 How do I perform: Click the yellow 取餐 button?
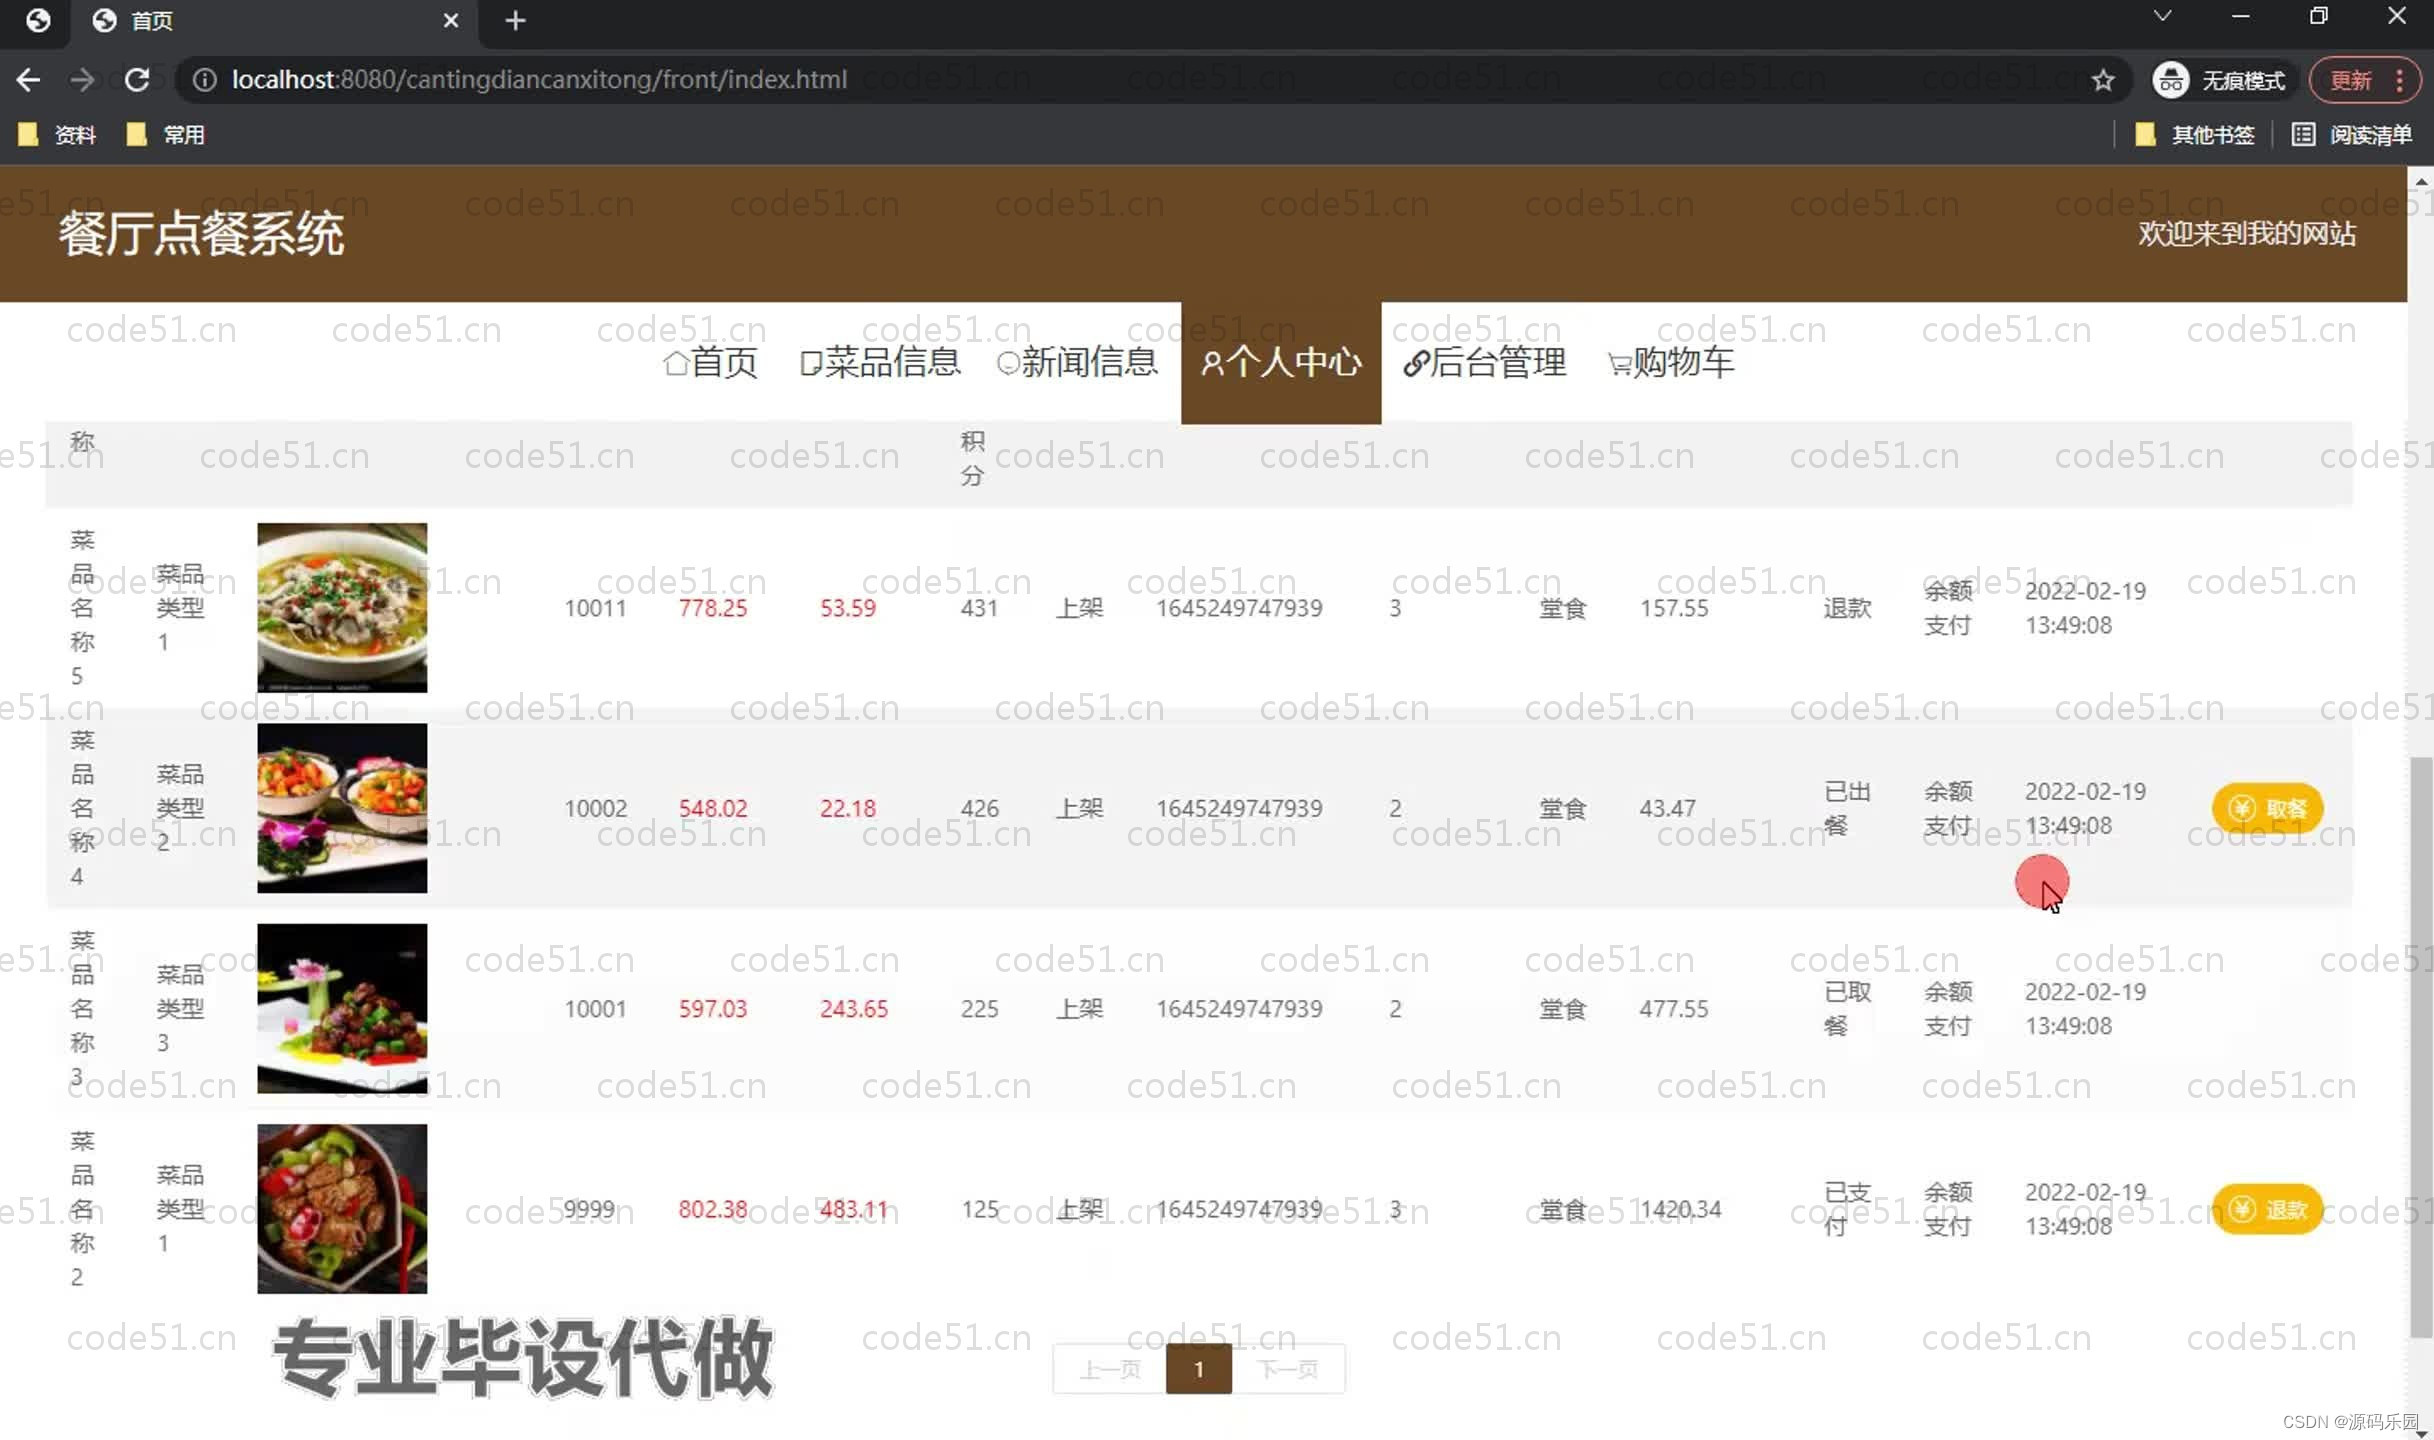coord(2266,808)
